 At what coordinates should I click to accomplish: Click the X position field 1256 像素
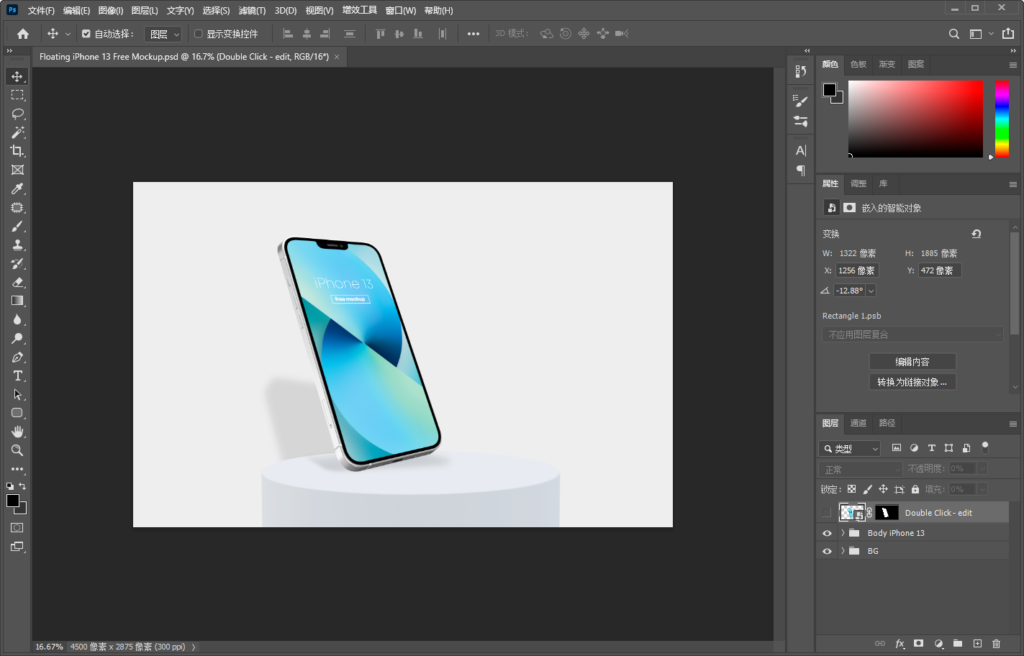coord(857,271)
